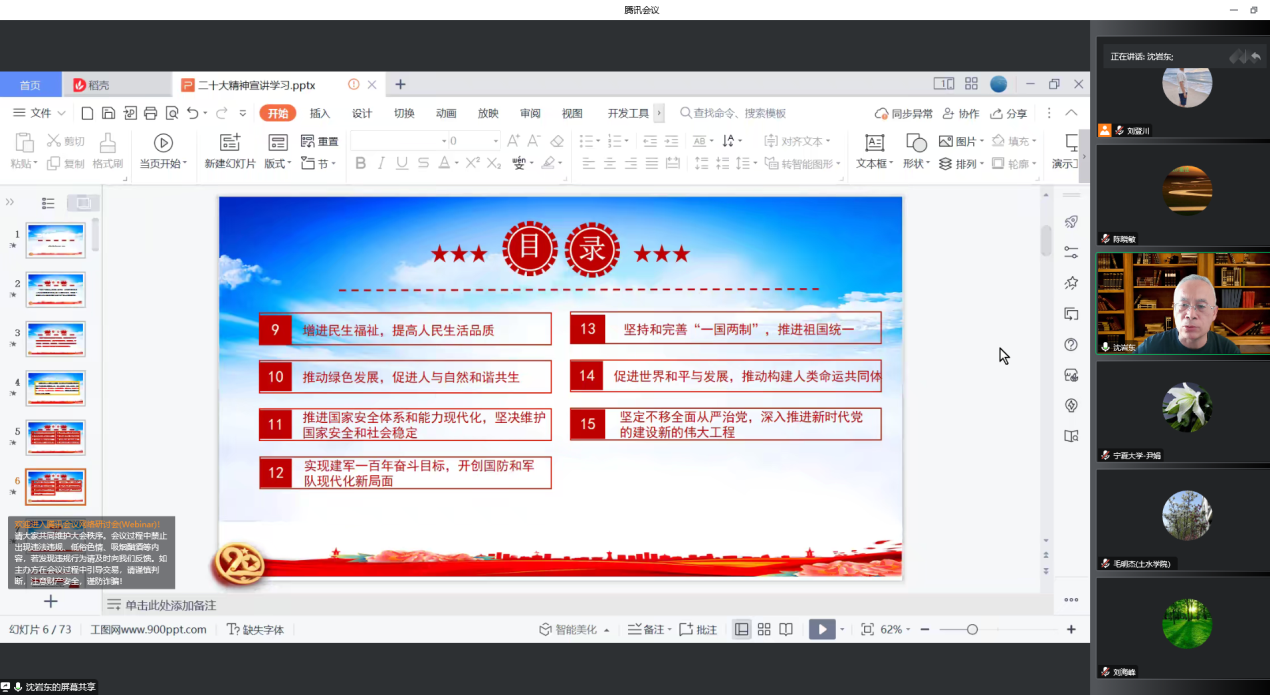The height and width of the screenshot is (695, 1270).
Task: Toggle Bold formatting button
Action: tap(361, 163)
